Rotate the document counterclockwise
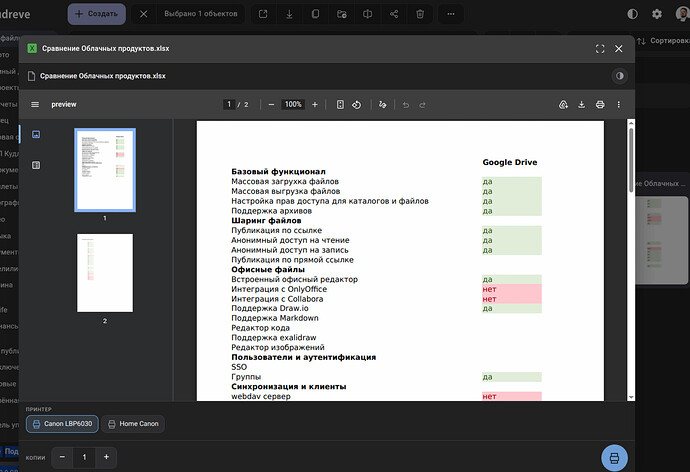 pyautogui.click(x=356, y=105)
